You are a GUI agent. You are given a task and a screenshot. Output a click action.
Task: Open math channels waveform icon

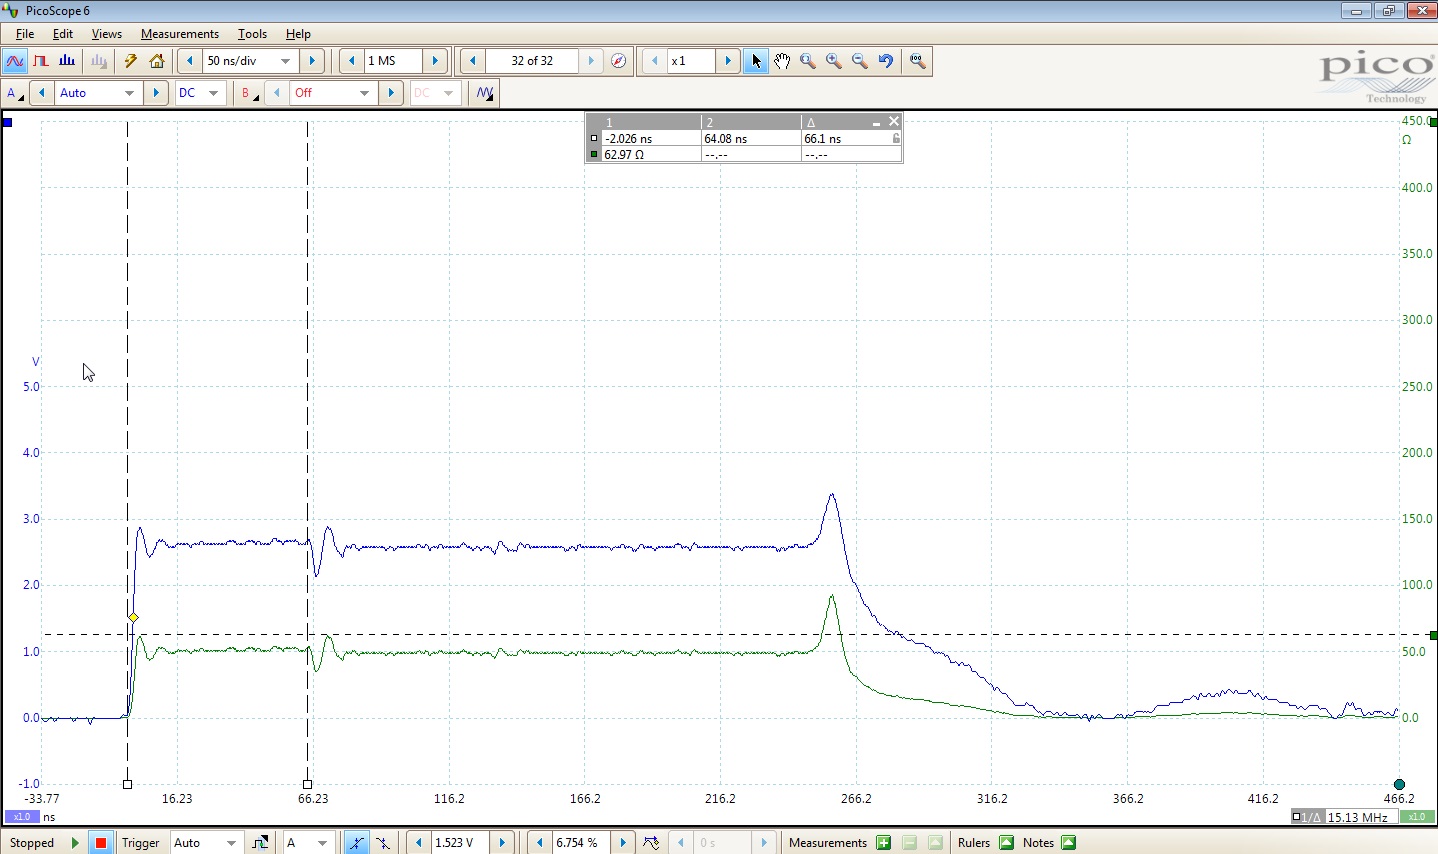coord(485,93)
